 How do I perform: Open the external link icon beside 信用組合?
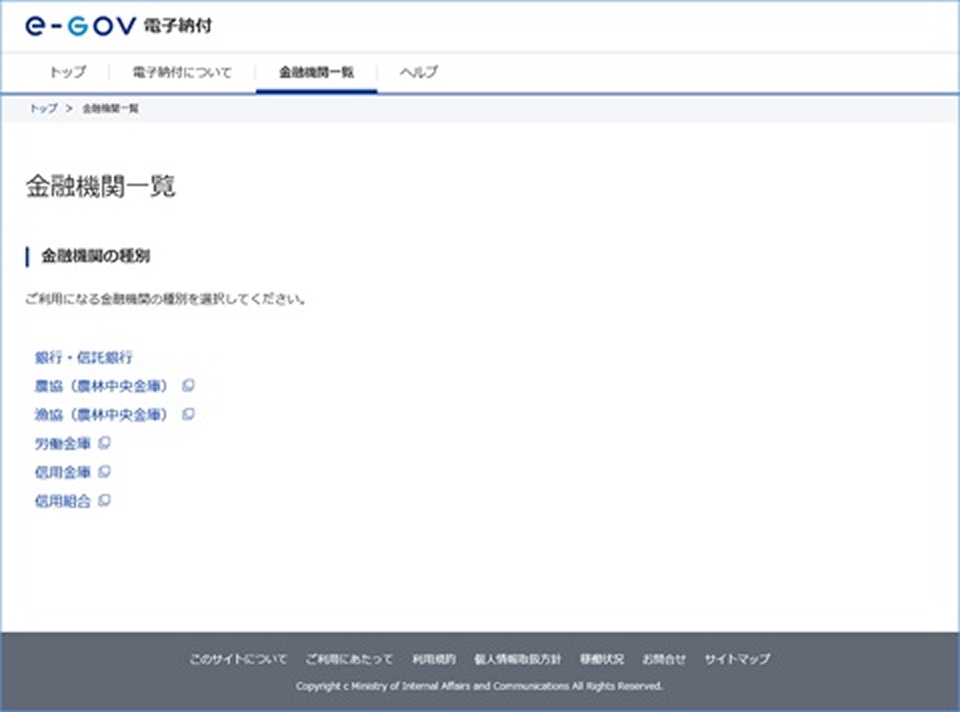(x=105, y=501)
